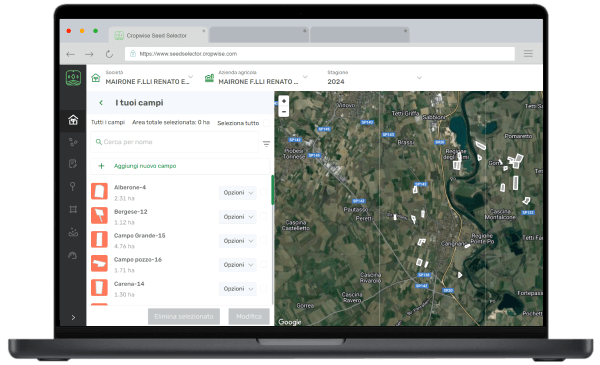This screenshot has height=365, width=600.
Task: Click the Cropwise logo icon in sidebar
Action: coord(73,78)
